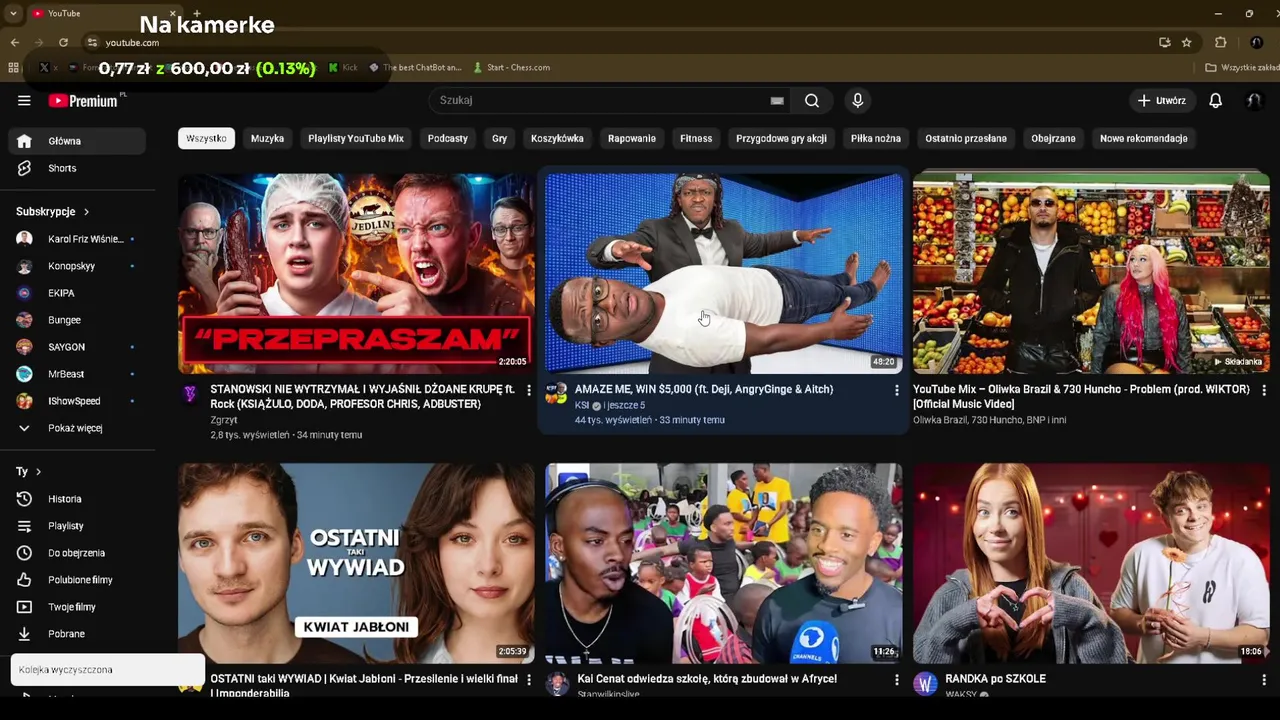Open the Bungee subscription channel
Viewport: 1280px width, 720px height.
(x=77, y=320)
